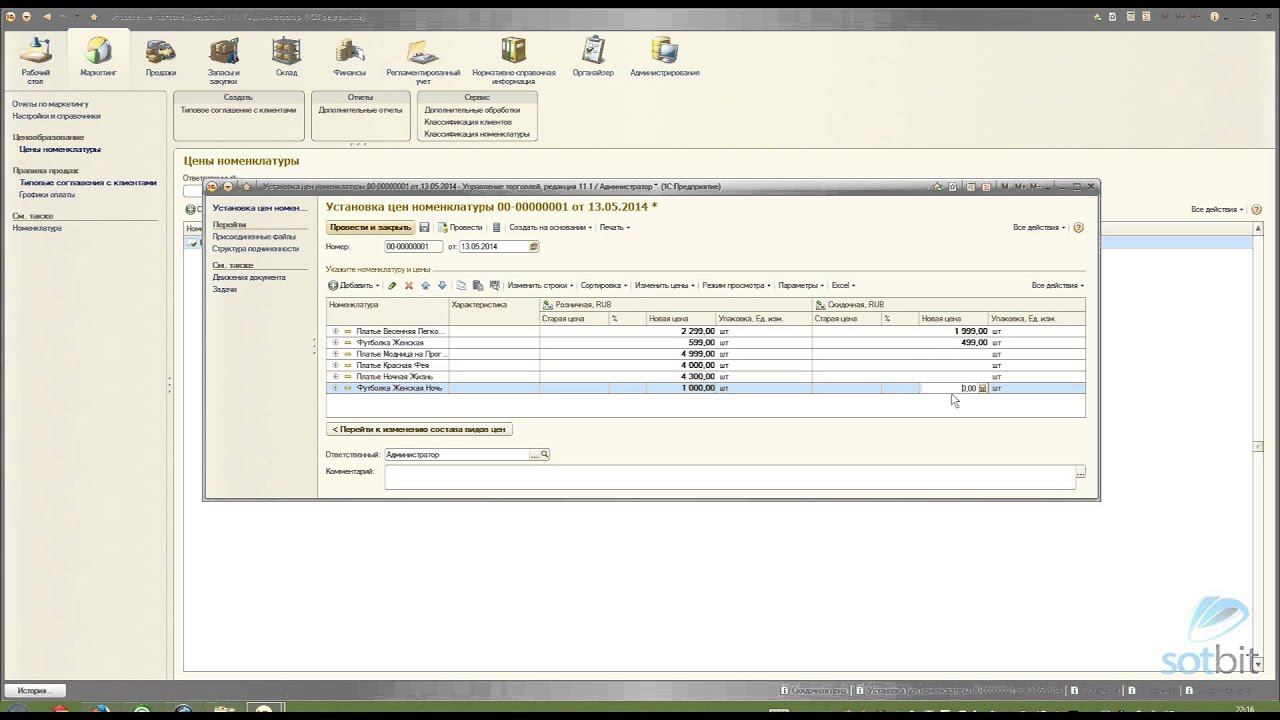
Task: Move row up with the up arrow icon
Action: [425, 286]
